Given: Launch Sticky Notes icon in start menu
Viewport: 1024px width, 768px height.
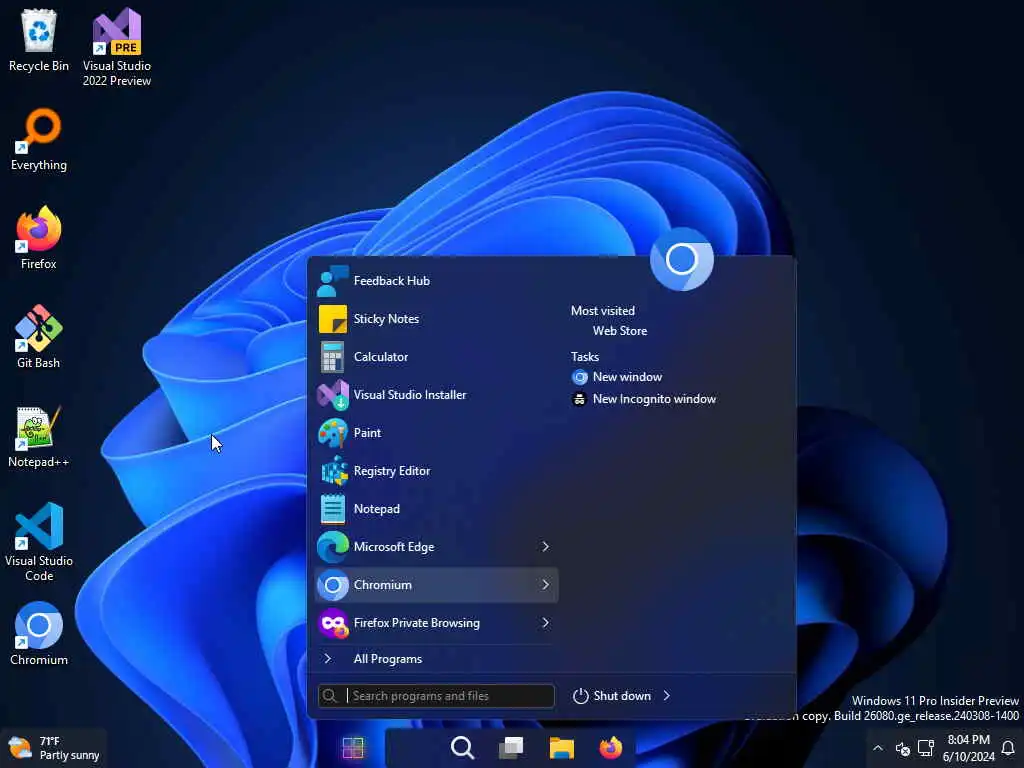Looking at the screenshot, I should point(332,319).
